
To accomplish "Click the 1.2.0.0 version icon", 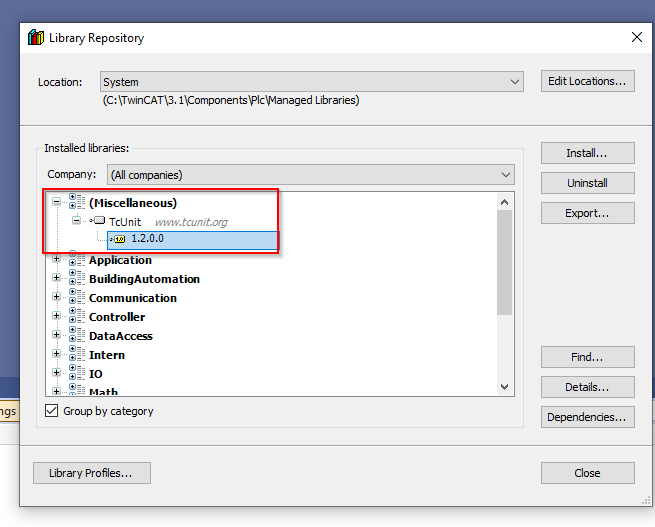I will 118,239.
